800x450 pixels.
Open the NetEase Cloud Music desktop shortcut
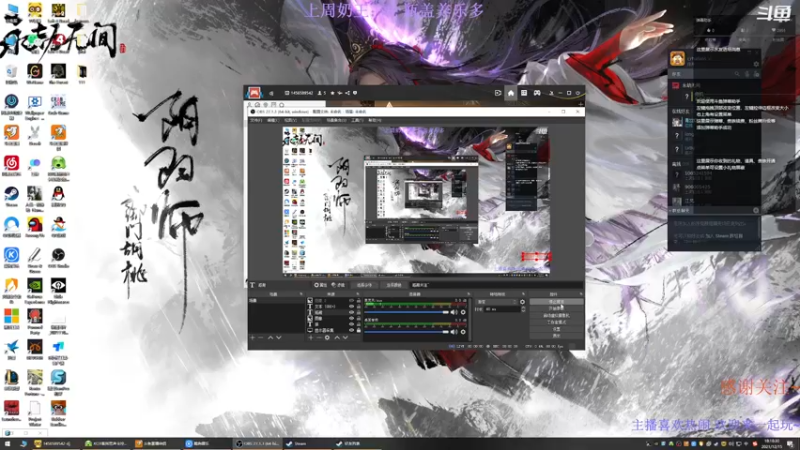coord(11,165)
